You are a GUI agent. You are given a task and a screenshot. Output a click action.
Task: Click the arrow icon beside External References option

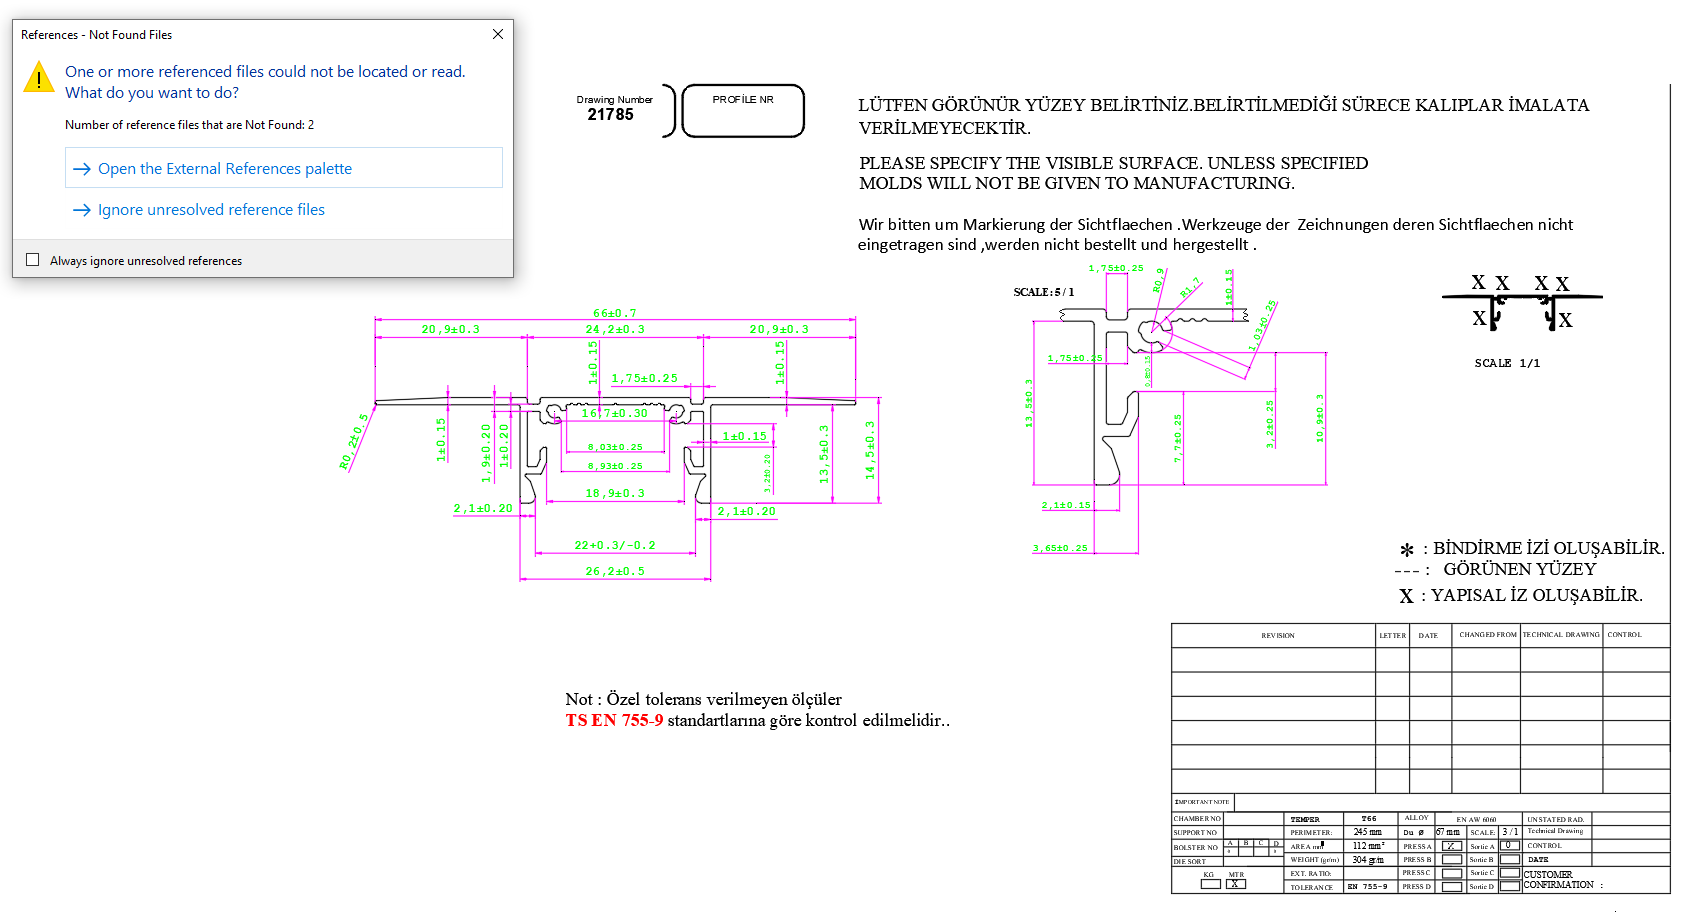[x=84, y=168]
